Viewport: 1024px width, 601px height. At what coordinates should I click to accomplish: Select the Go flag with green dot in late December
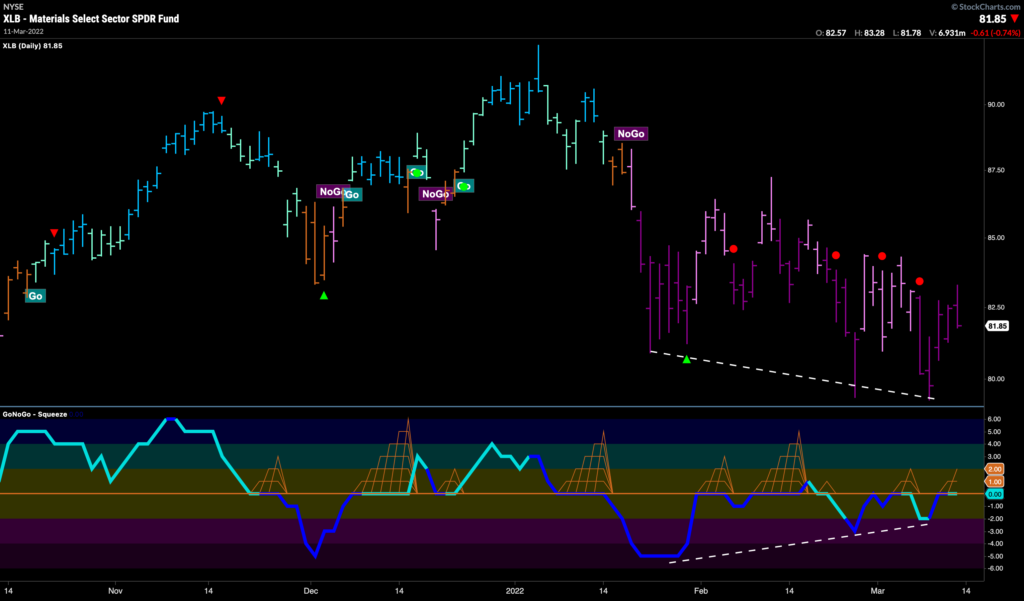[464, 186]
